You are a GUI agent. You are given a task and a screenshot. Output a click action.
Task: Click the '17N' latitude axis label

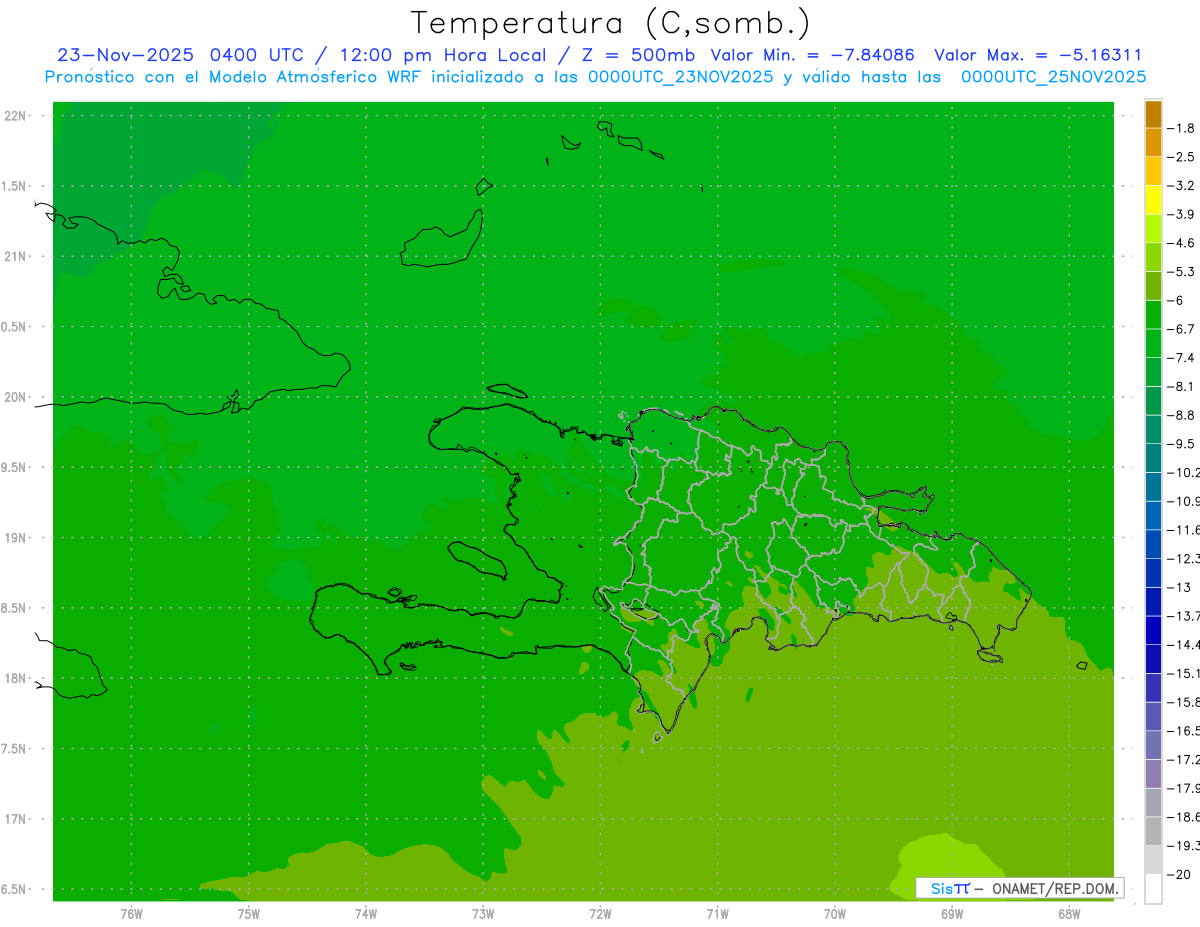(17, 820)
